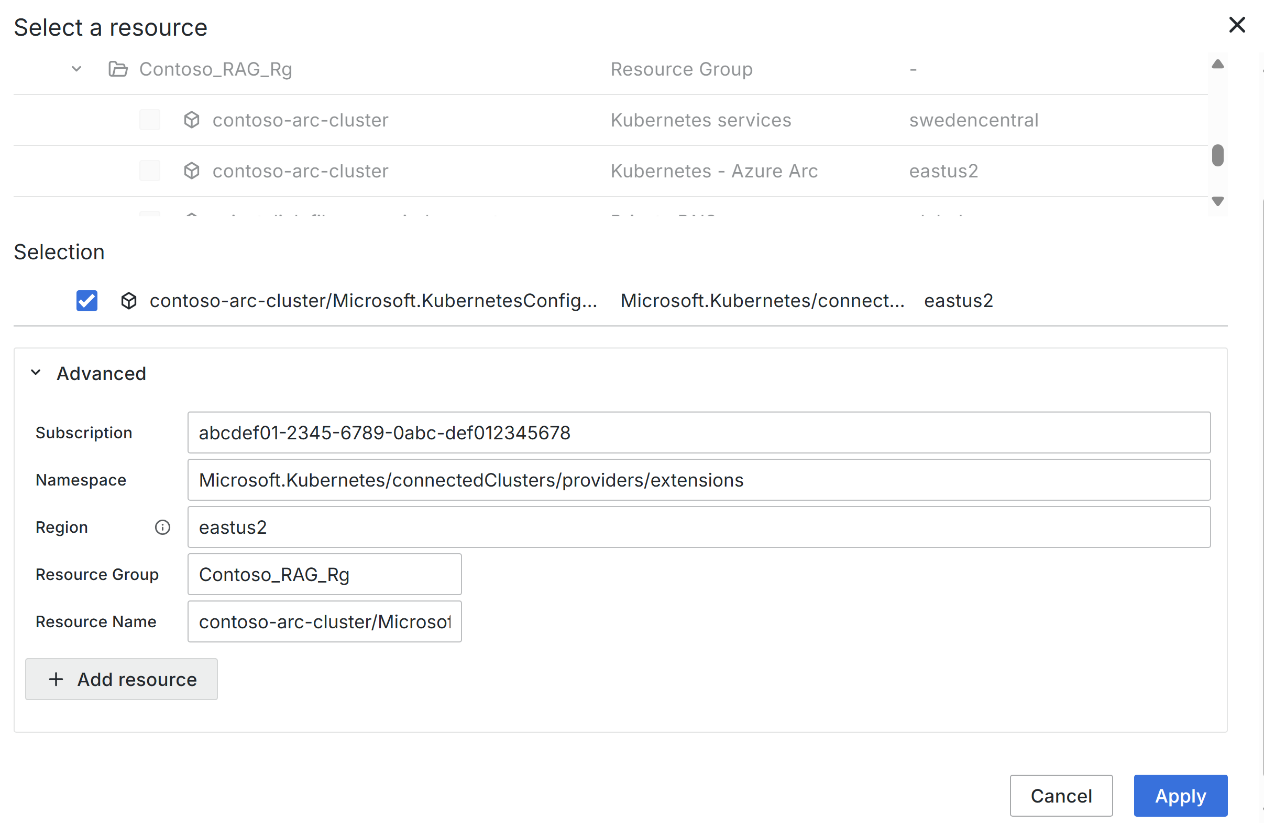Click cube icon in Kubernetes - Azure Arc row
Viewport: 1264px width, 823px height.
coord(192,171)
